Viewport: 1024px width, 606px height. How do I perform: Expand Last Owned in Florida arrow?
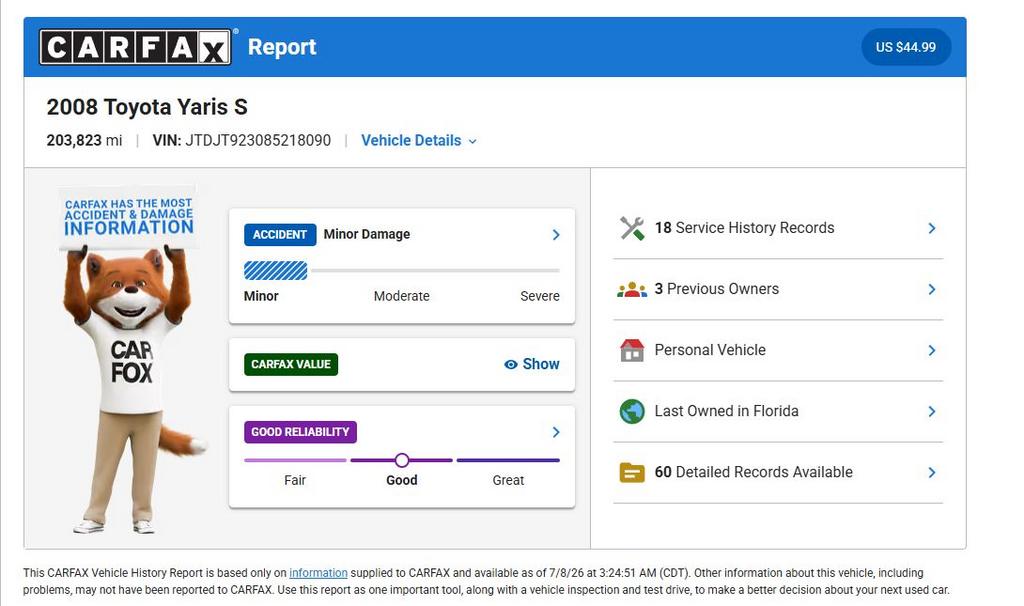pos(932,411)
